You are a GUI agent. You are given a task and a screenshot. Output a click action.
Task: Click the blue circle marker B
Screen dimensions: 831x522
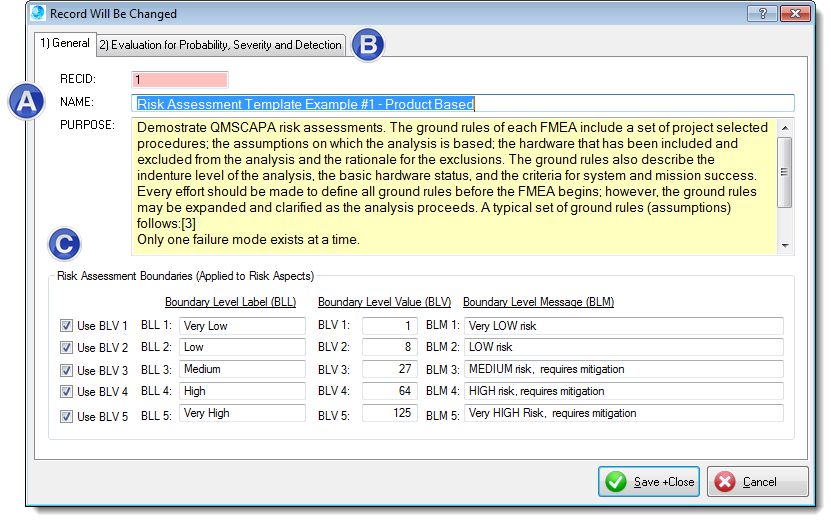pos(369,44)
